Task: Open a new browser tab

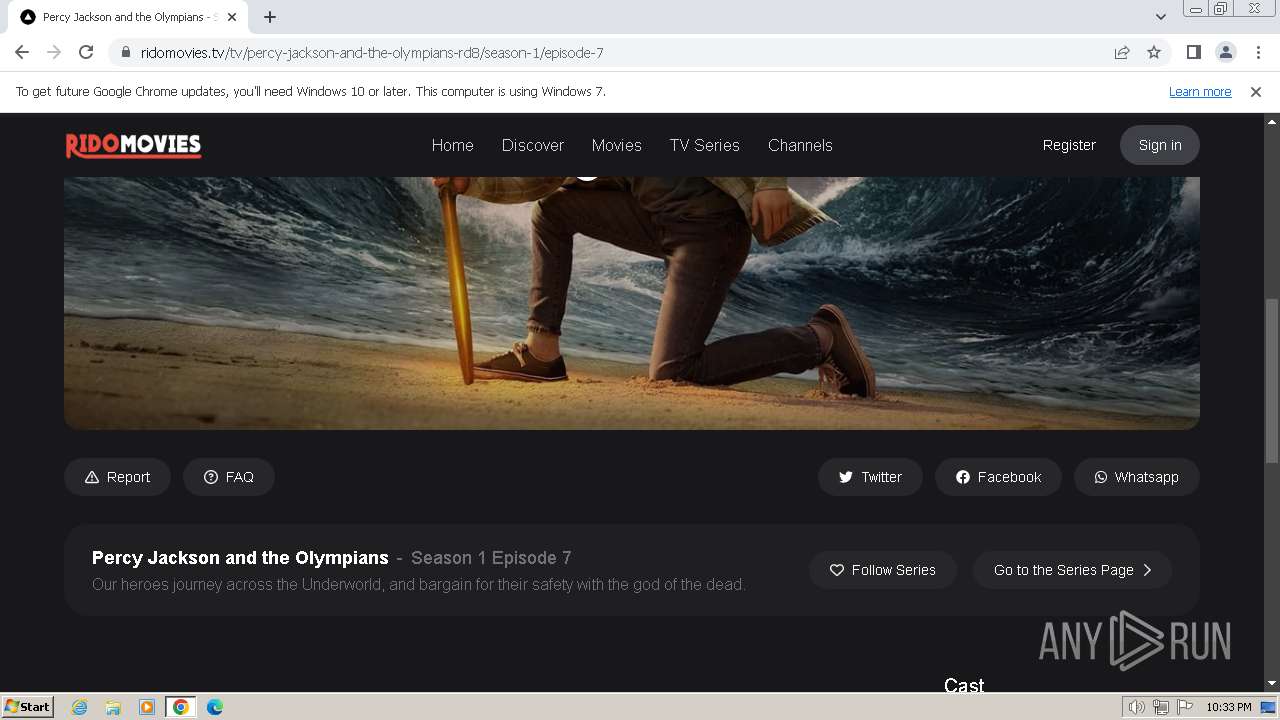Action: click(270, 17)
